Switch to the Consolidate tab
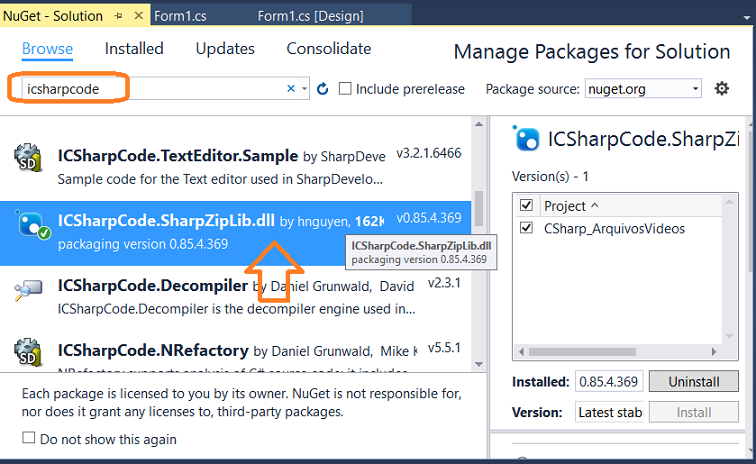The image size is (756, 464). tap(329, 49)
